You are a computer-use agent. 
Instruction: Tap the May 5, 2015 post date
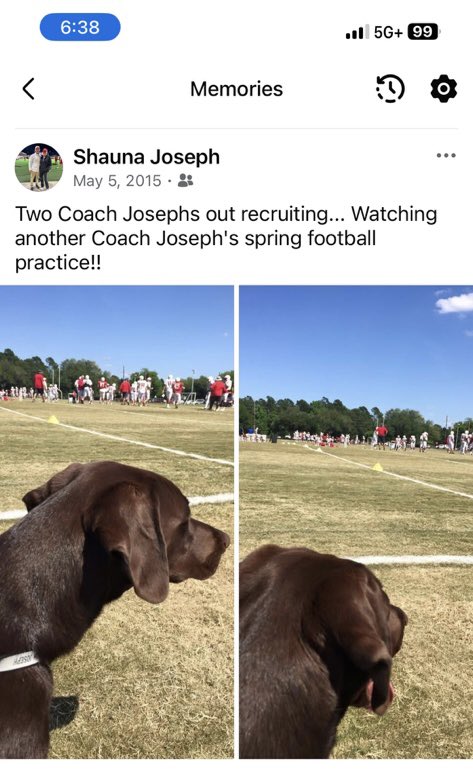pyautogui.click(x=117, y=181)
